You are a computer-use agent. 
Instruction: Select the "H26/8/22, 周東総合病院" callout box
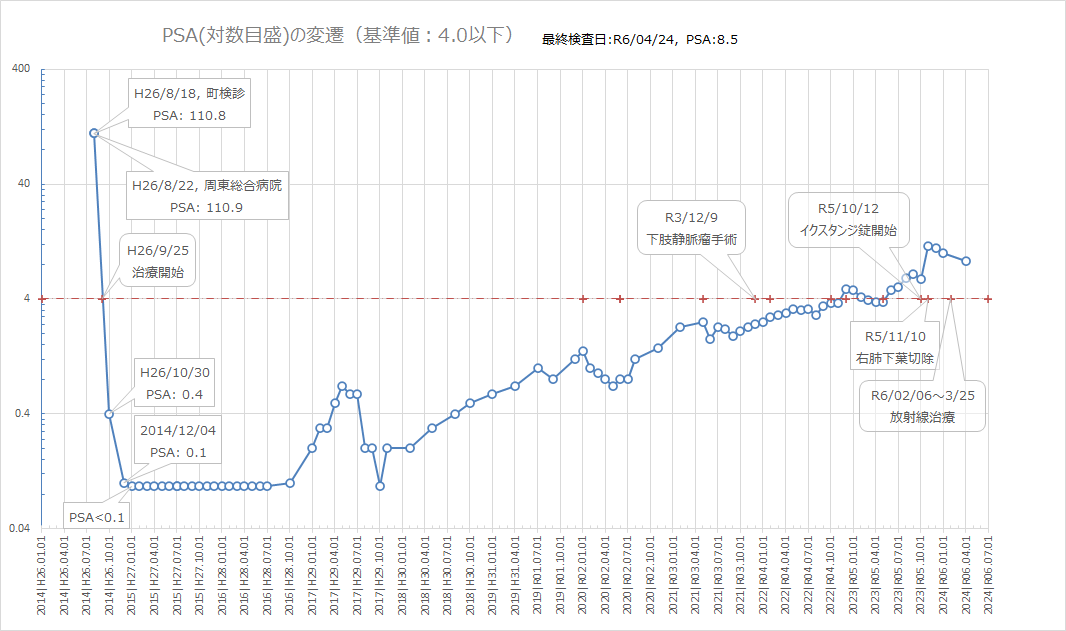(x=207, y=196)
